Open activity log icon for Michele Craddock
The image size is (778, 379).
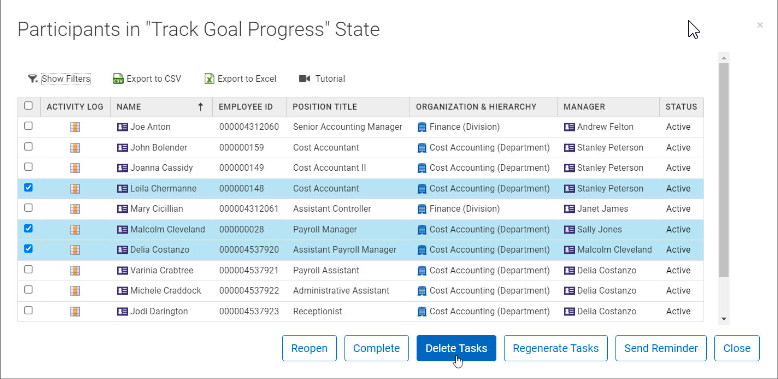tap(75, 291)
